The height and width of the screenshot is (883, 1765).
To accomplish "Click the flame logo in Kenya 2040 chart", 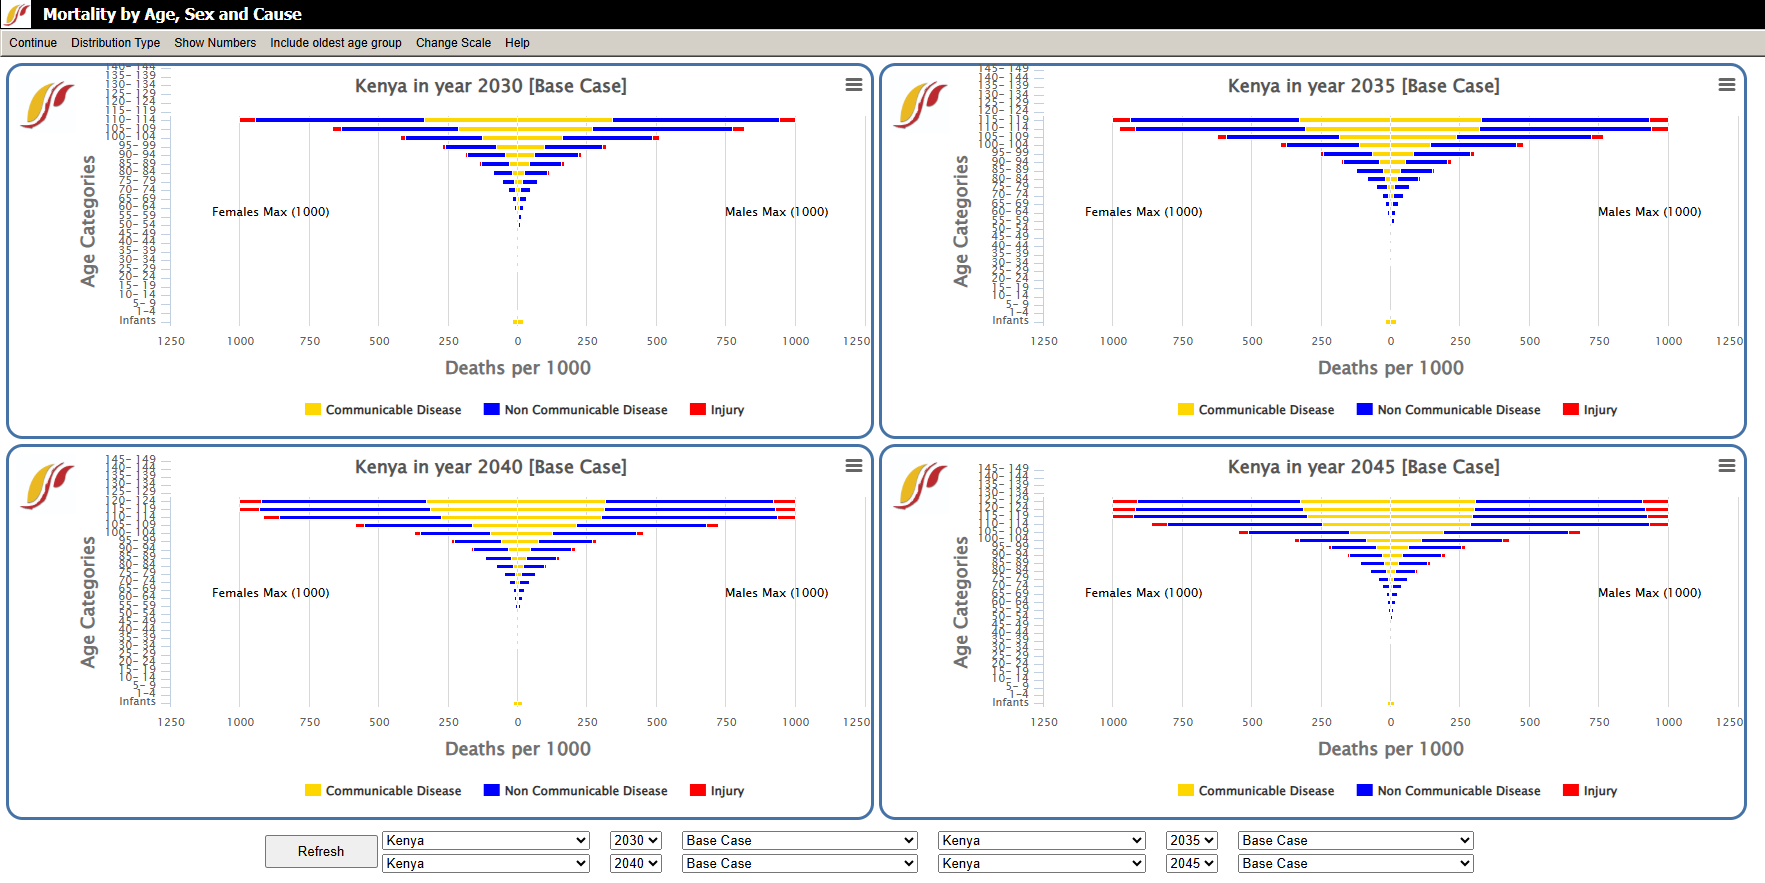I will (47, 486).
